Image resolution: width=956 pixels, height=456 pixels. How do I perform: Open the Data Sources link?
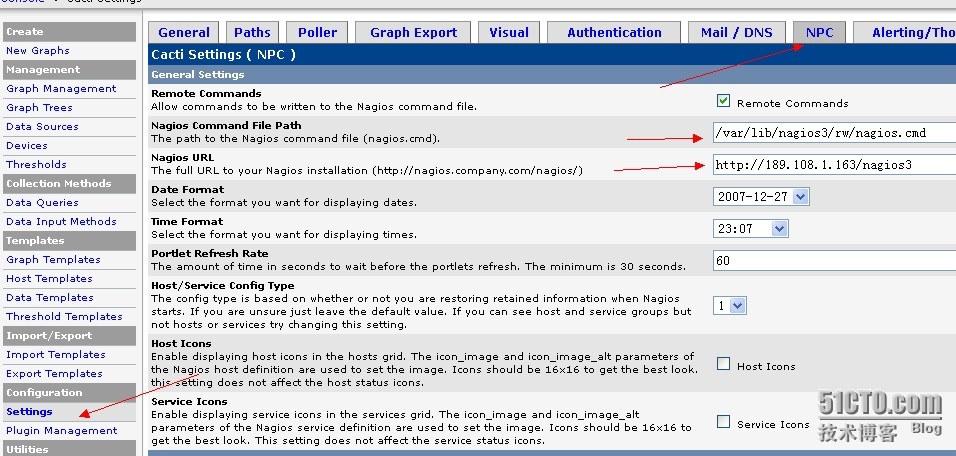click(x=42, y=127)
